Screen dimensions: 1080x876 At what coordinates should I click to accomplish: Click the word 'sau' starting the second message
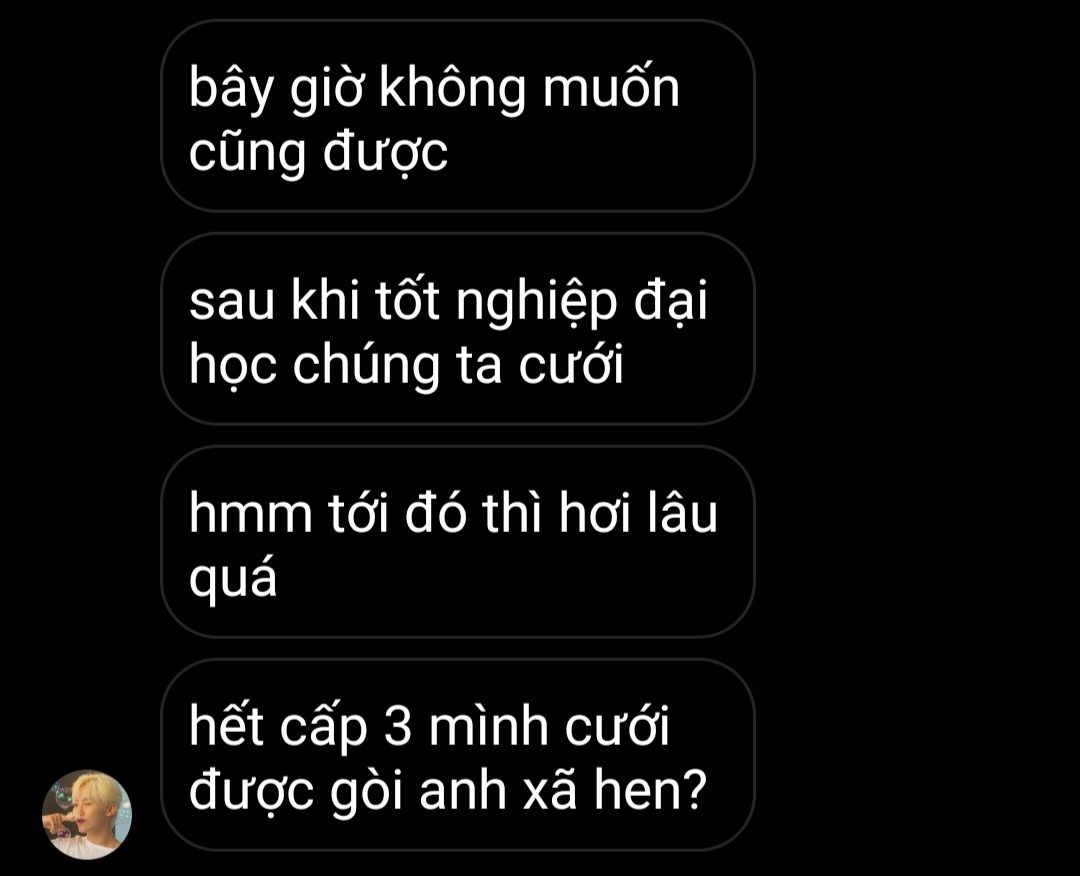(x=231, y=303)
